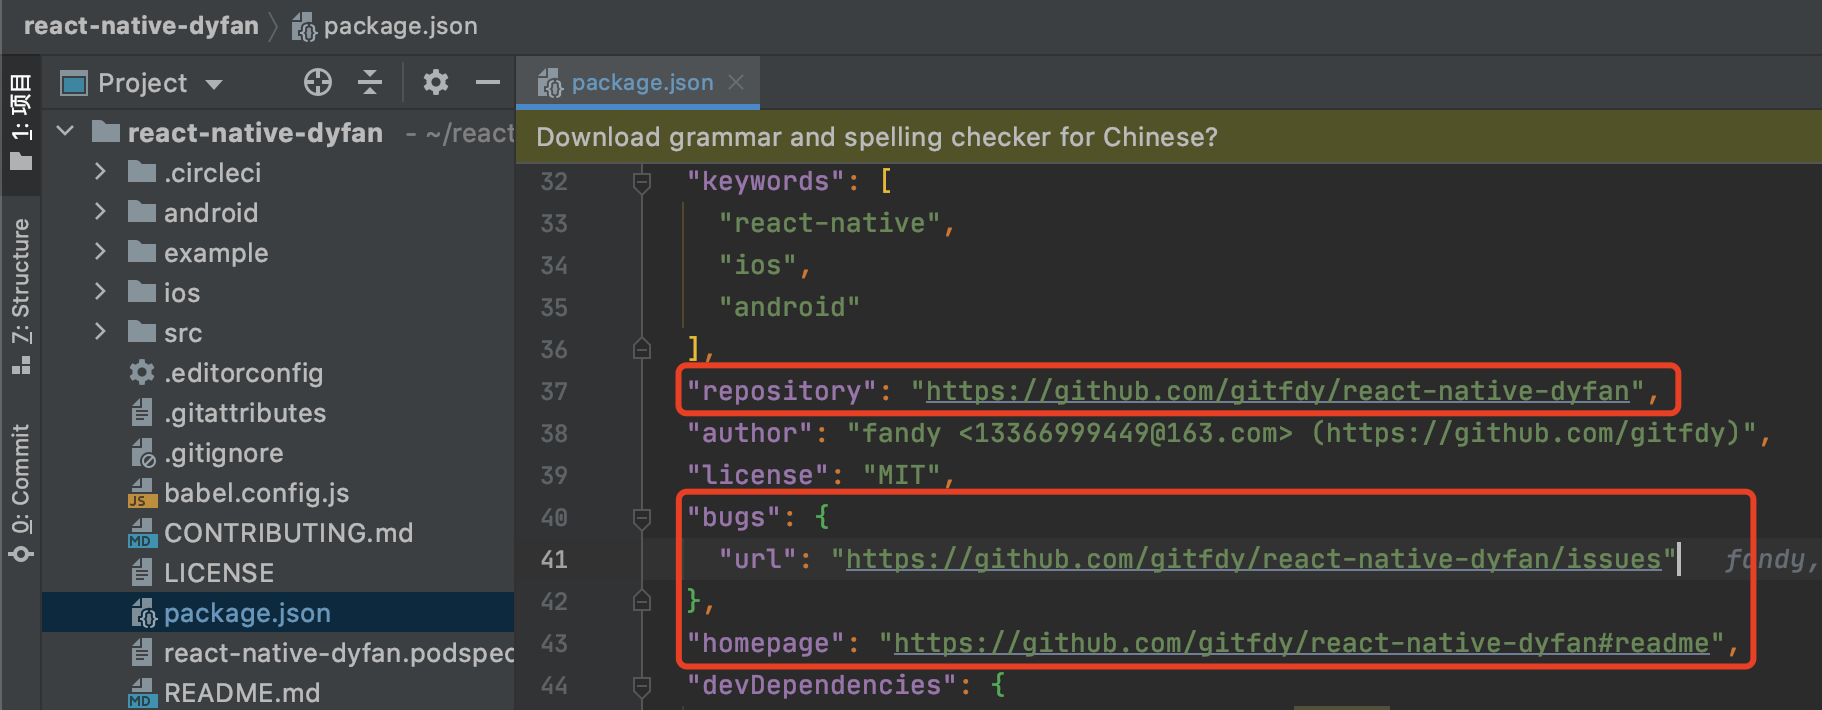Select package.json in project tree
The width and height of the screenshot is (1822, 710).
[278, 613]
